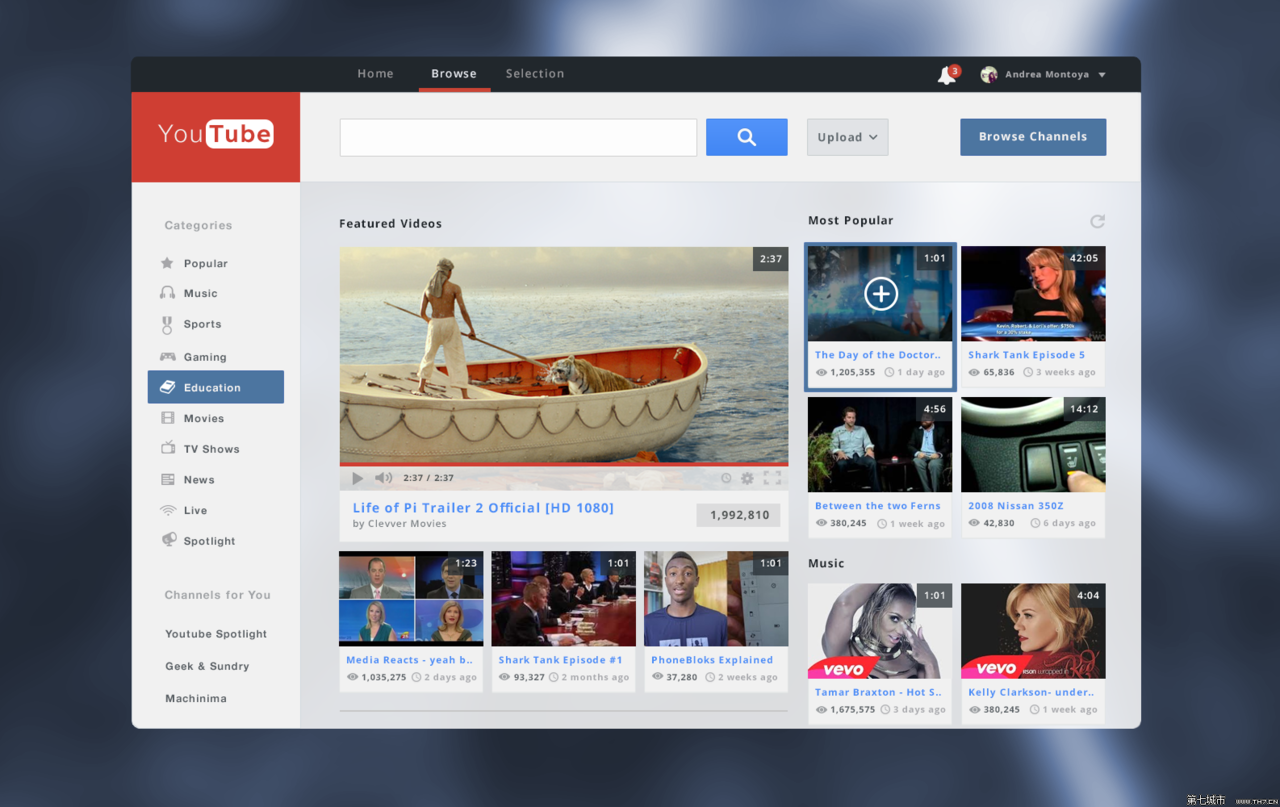Open the Life of Pi featured thumbnail

click(x=563, y=354)
